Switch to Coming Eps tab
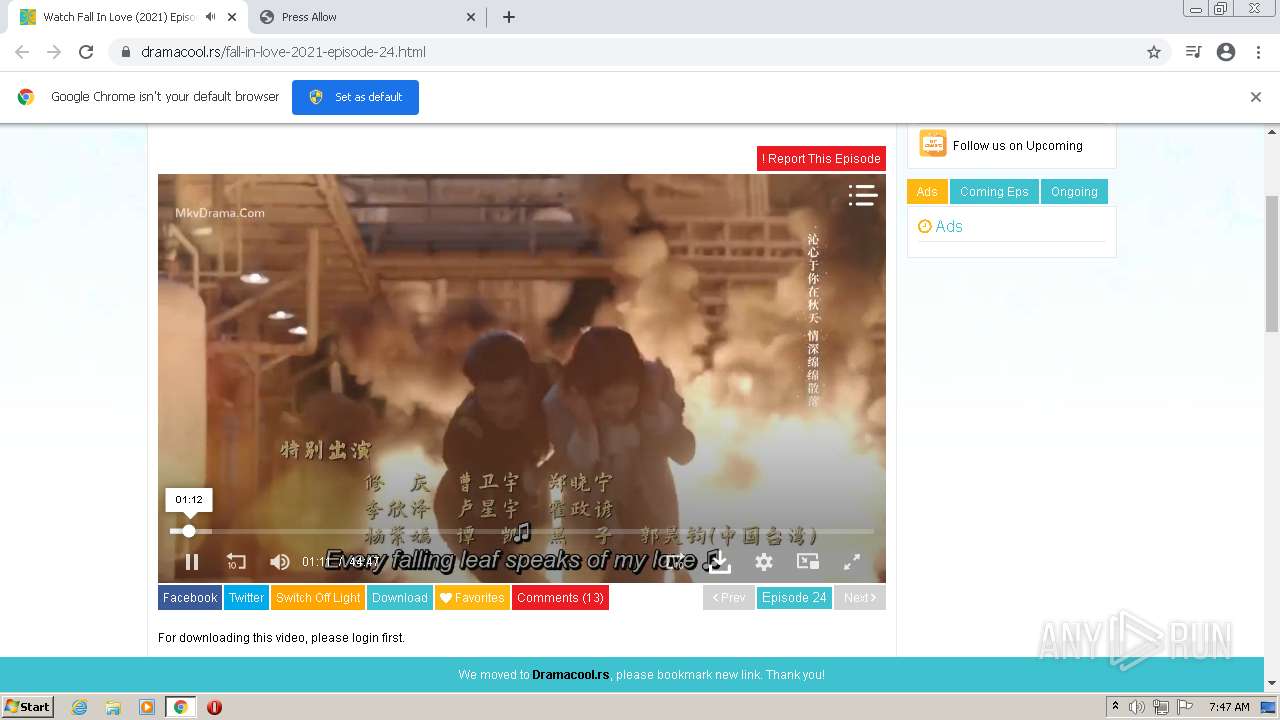This screenshot has height=720, width=1280. tap(994, 192)
